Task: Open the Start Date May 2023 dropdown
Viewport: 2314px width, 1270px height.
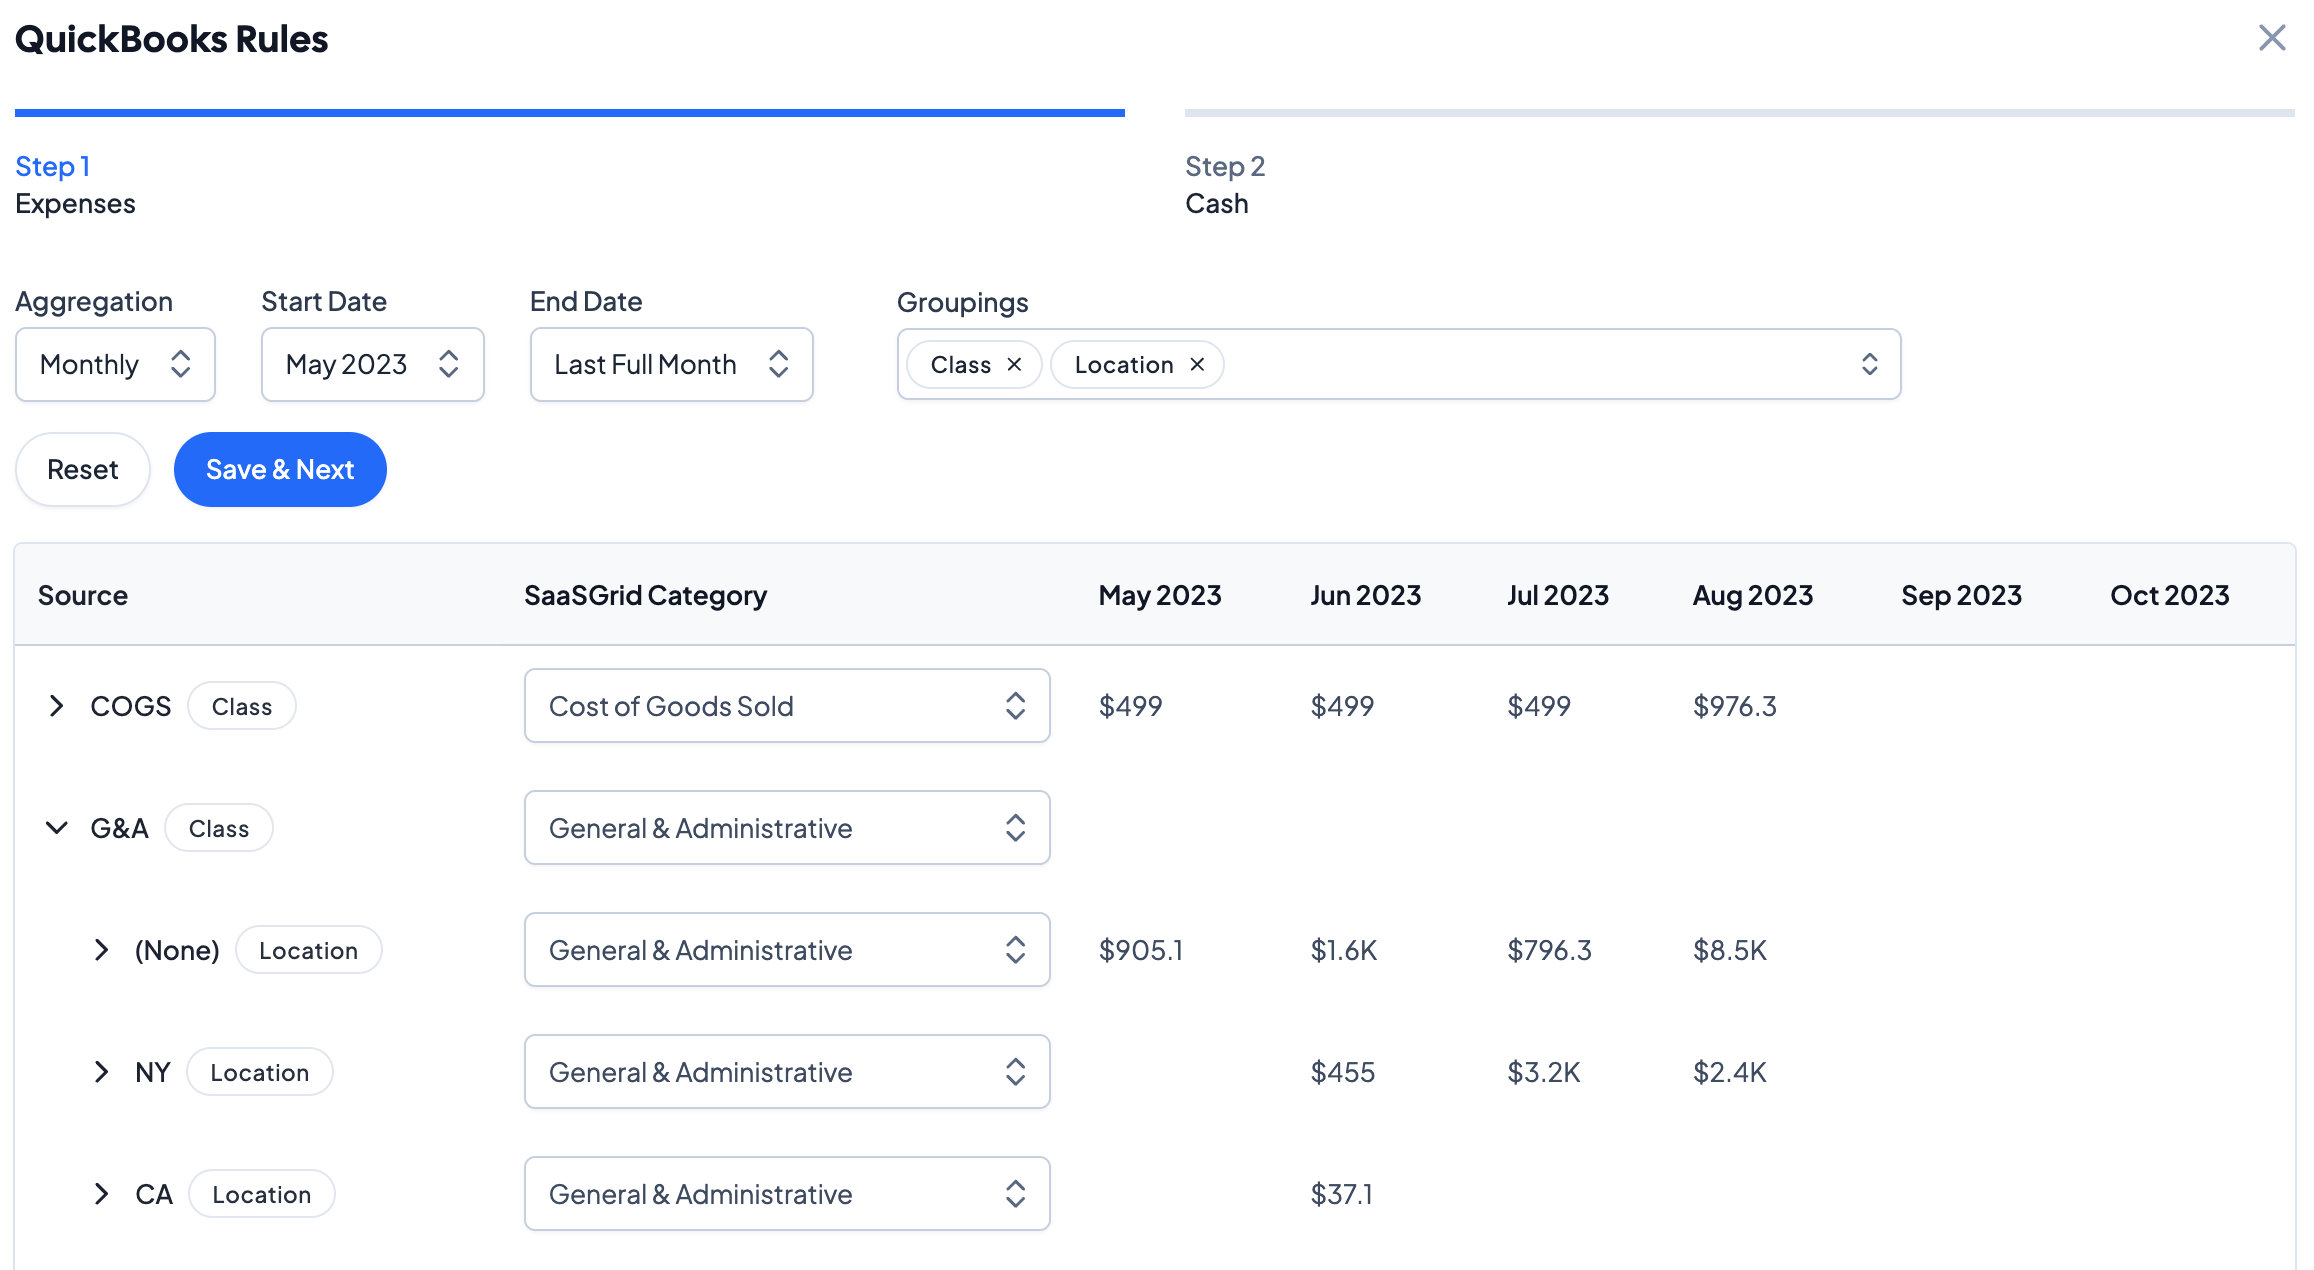Action: pos(372,365)
